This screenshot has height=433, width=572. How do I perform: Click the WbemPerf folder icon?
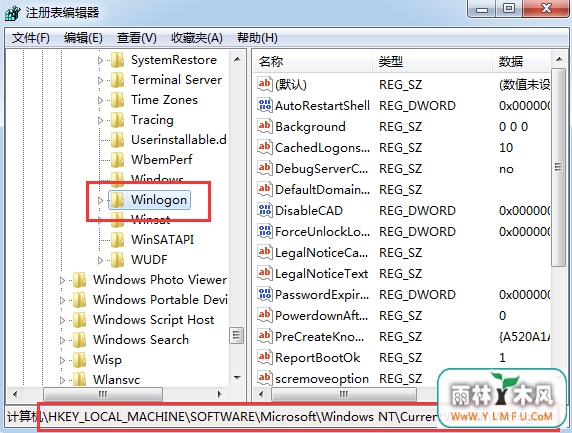[117, 160]
